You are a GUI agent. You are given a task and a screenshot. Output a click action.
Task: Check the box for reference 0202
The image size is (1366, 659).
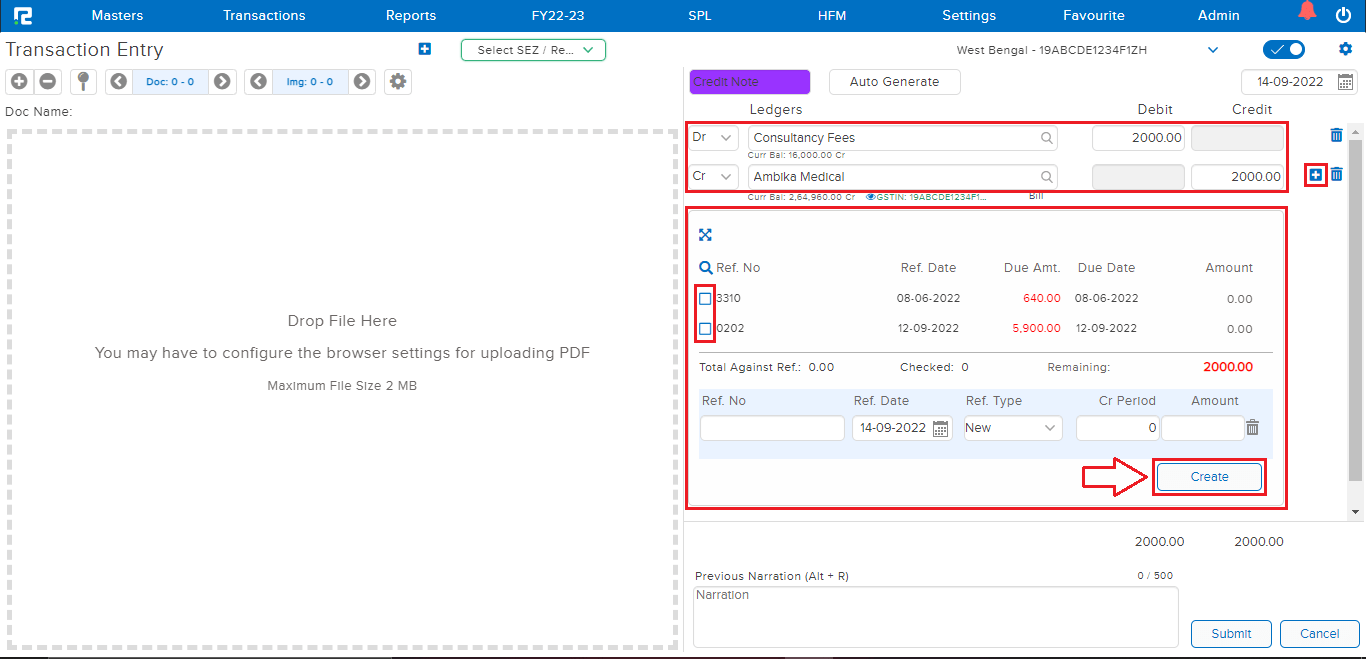705,328
